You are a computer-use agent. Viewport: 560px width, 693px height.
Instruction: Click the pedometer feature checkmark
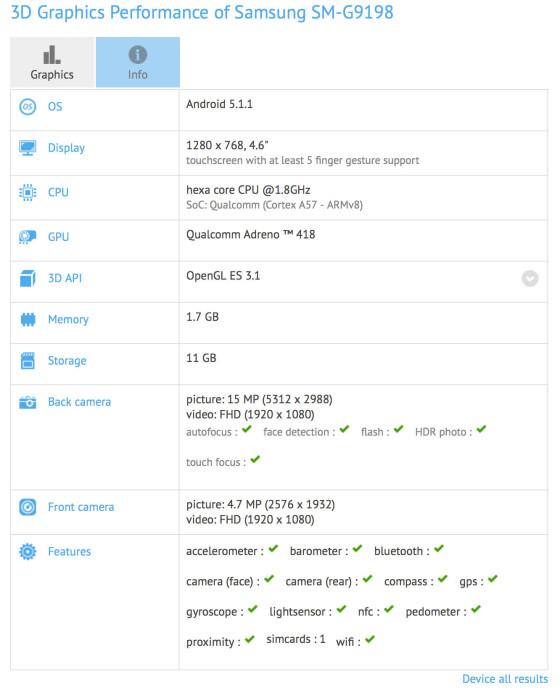[476, 609]
